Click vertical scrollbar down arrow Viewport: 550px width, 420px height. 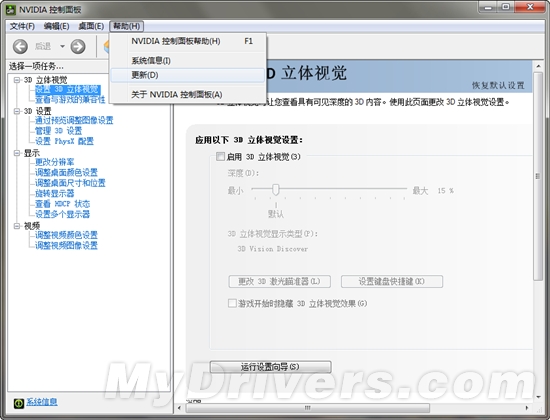pos(538,397)
